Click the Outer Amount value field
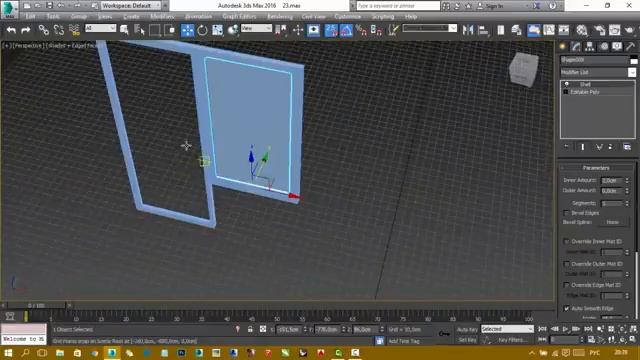 (611, 191)
